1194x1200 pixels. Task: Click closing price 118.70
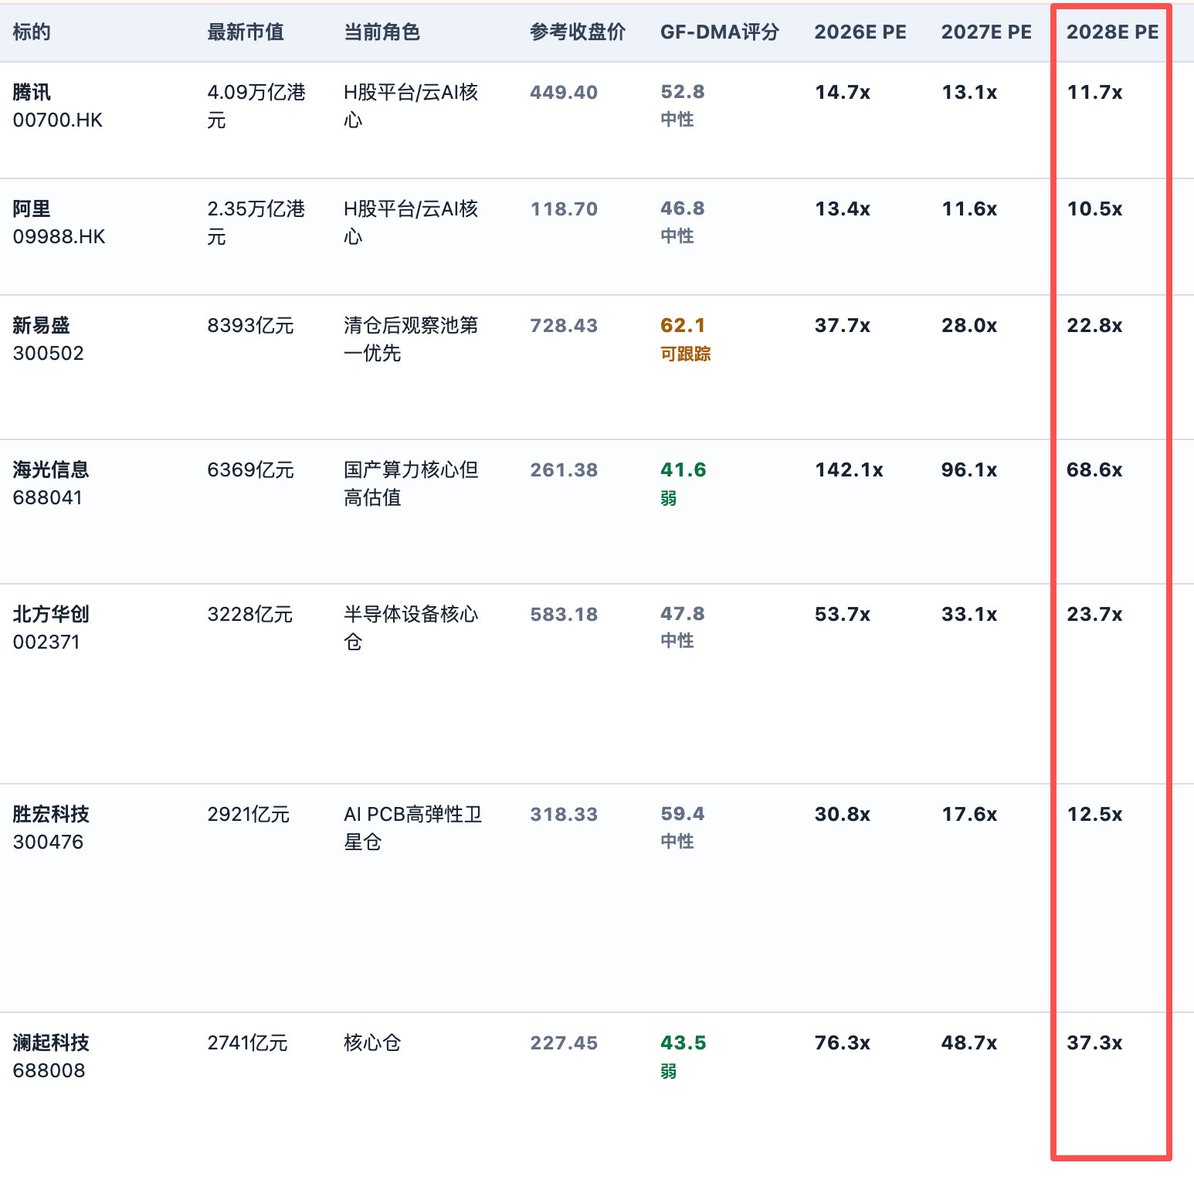point(564,209)
